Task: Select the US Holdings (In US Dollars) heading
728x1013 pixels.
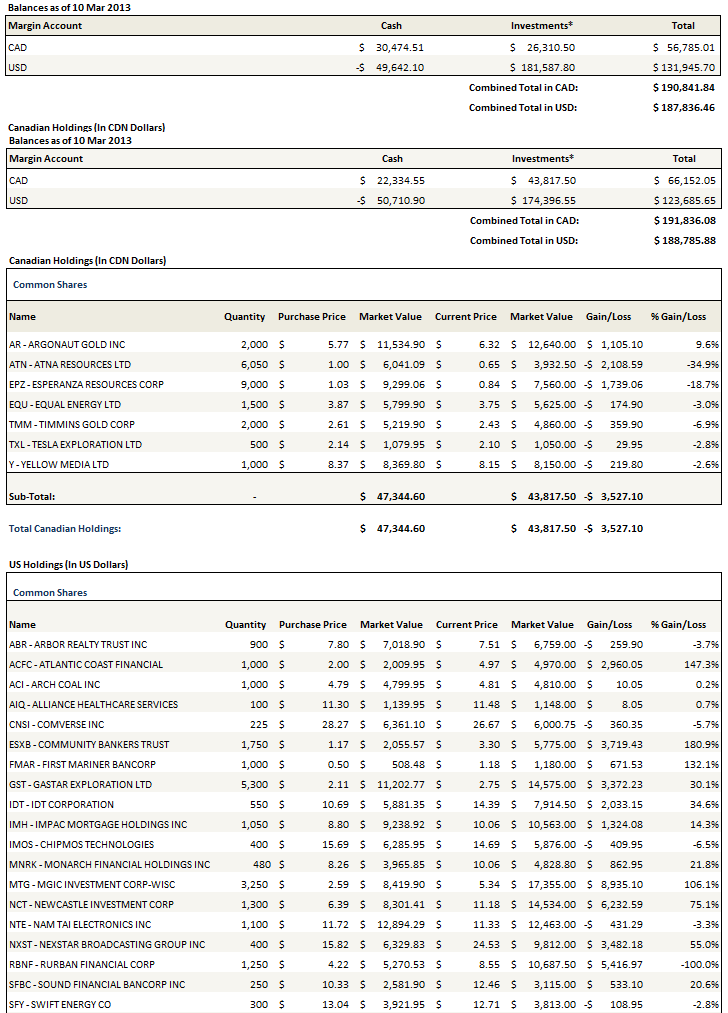Action: (x=68, y=565)
